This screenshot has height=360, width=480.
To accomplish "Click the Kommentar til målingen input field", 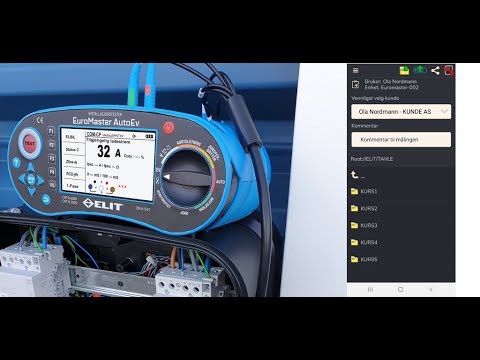I will point(401,140).
